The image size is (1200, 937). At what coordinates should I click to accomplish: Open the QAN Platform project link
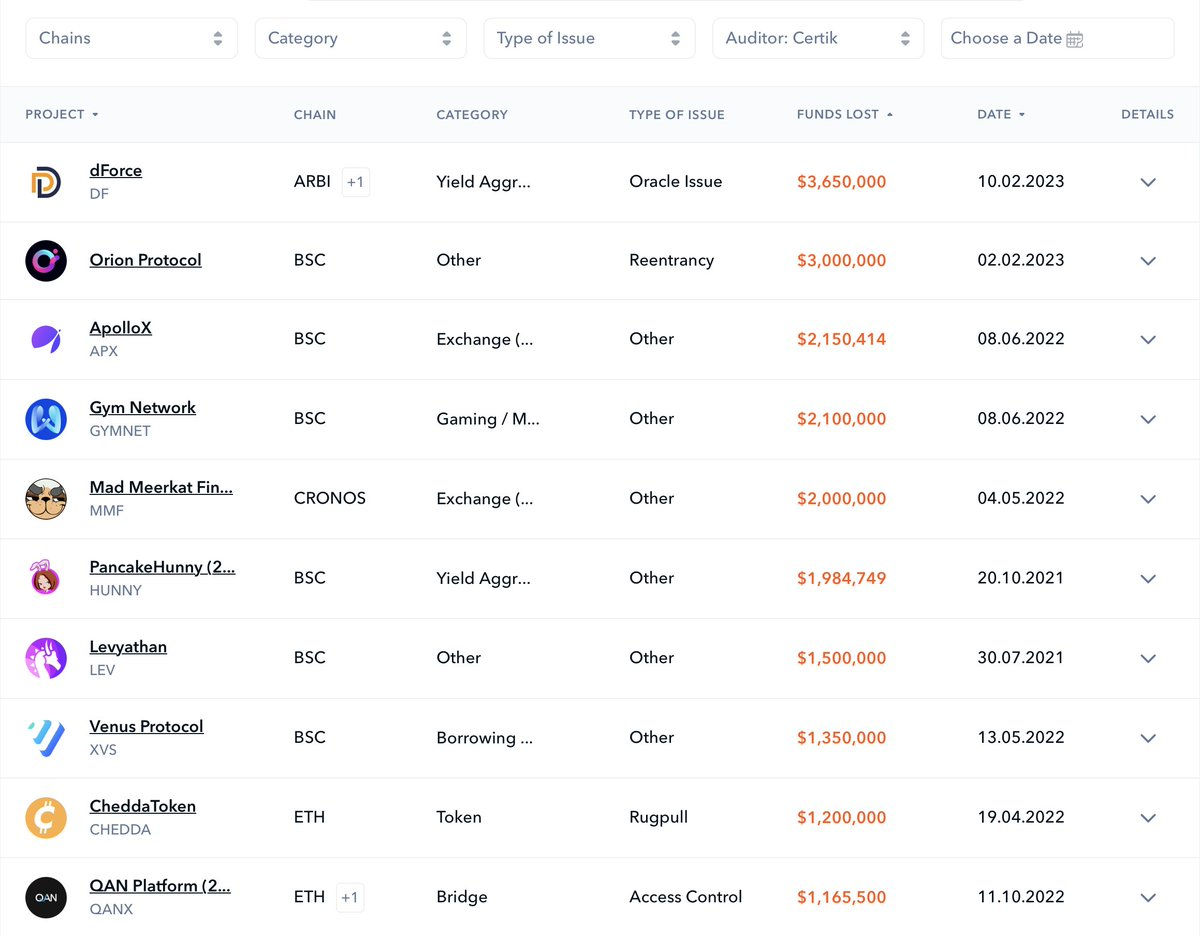[160, 886]
